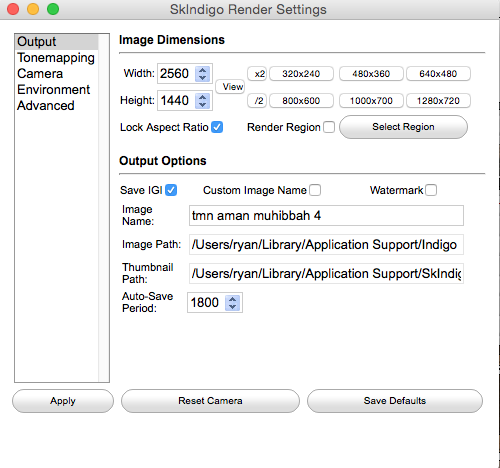Image resolution: width=500 pixels, height=468 pixels.
Task: Enable the Custom Image Name checkbox
Action: tap(315, 190)
